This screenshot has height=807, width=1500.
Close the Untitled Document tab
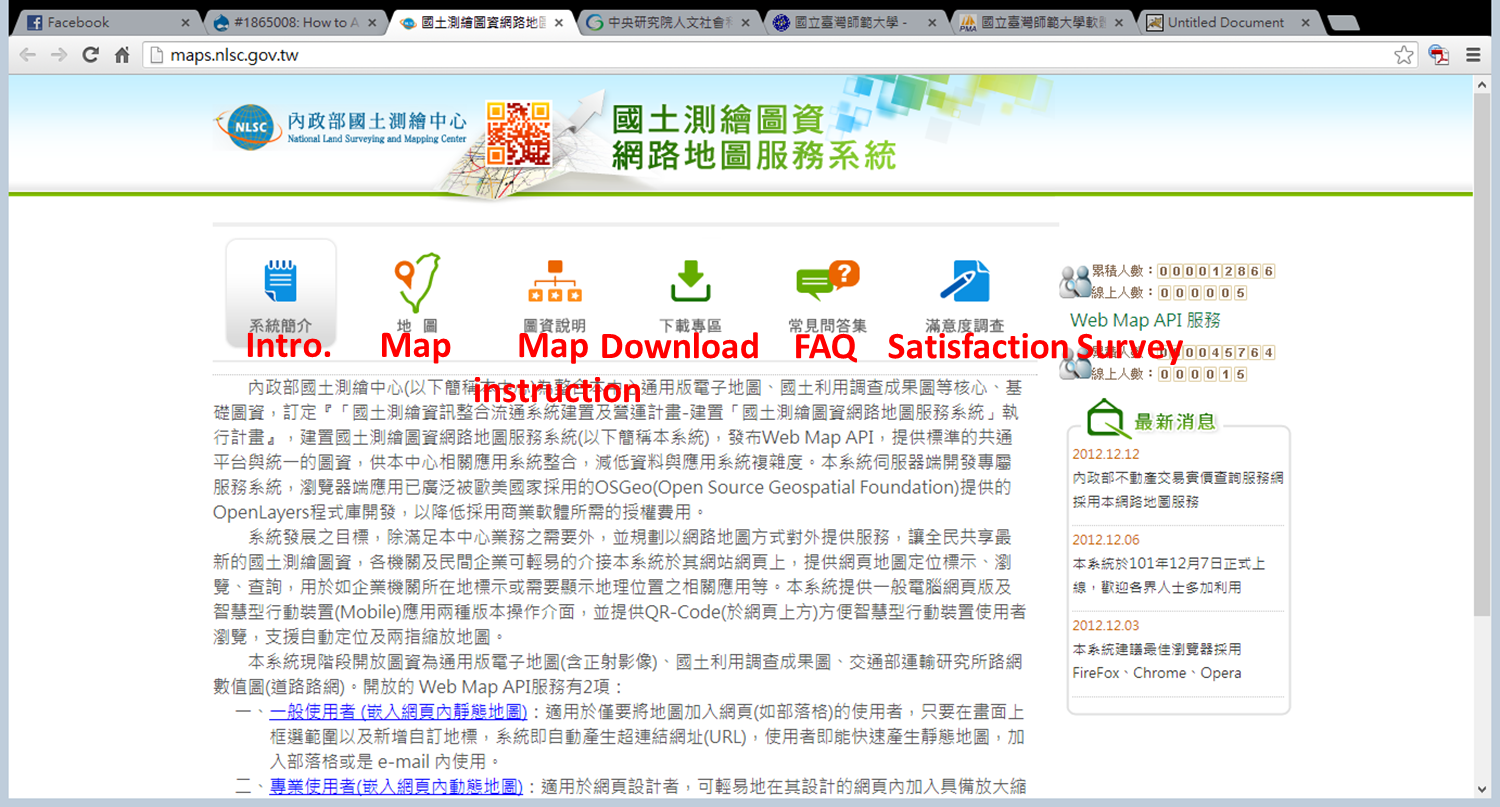click(x=1307, y=22)
